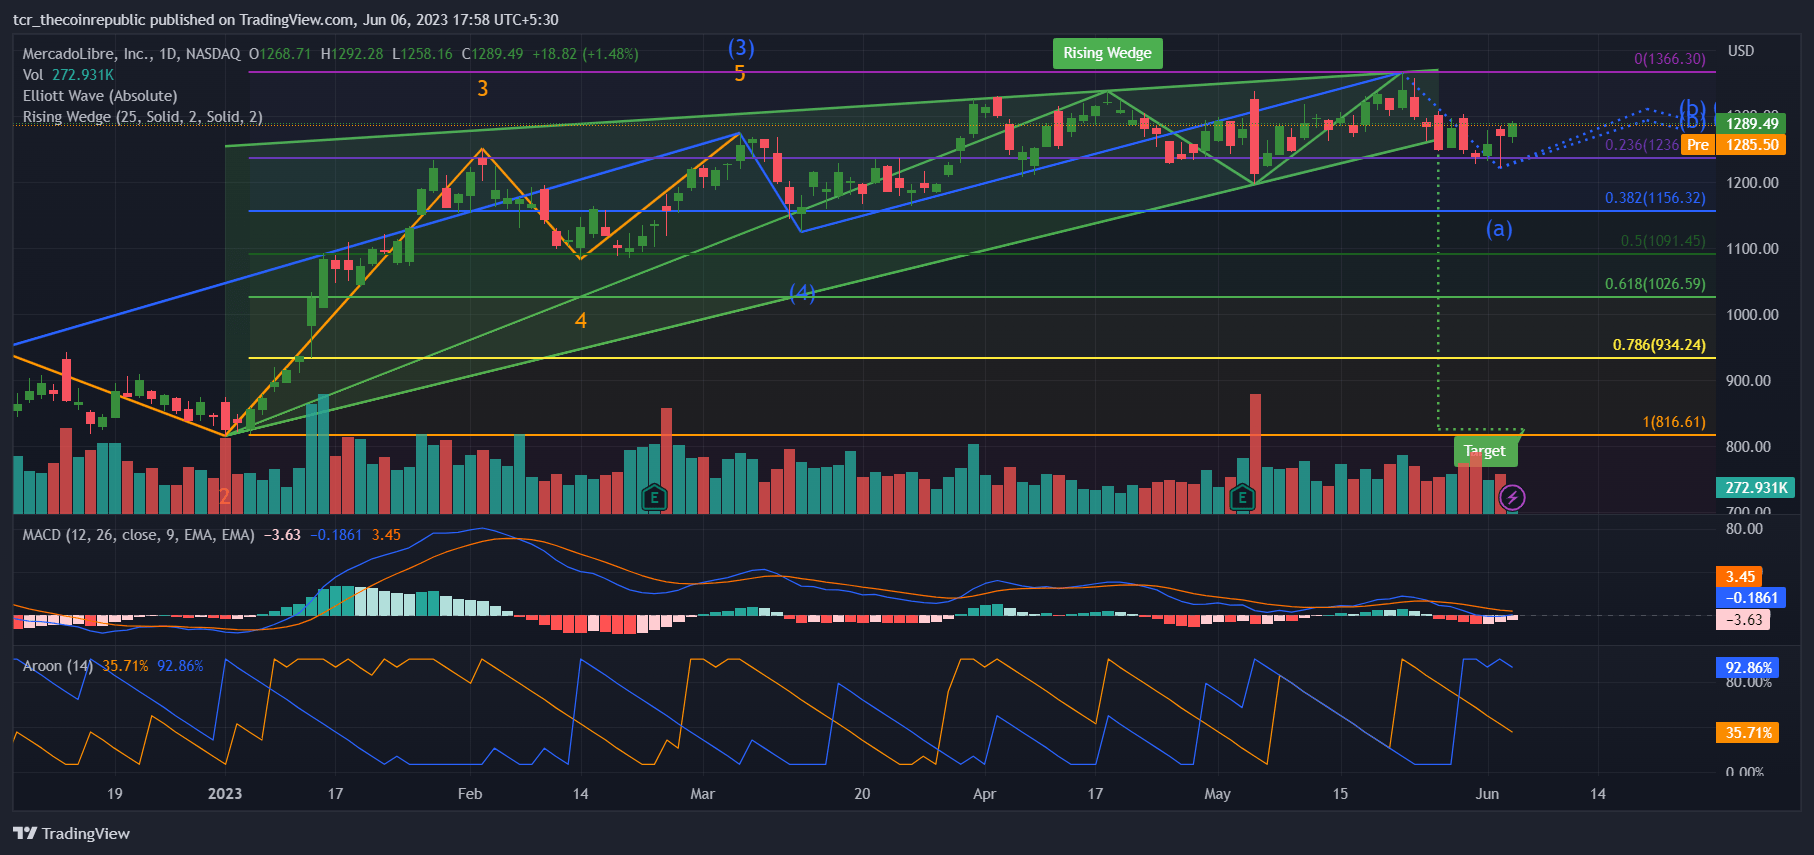Click the pink -3.63 histogram value tag
The width and height of the screenshot is (1814, 855).
(1743, 620)
